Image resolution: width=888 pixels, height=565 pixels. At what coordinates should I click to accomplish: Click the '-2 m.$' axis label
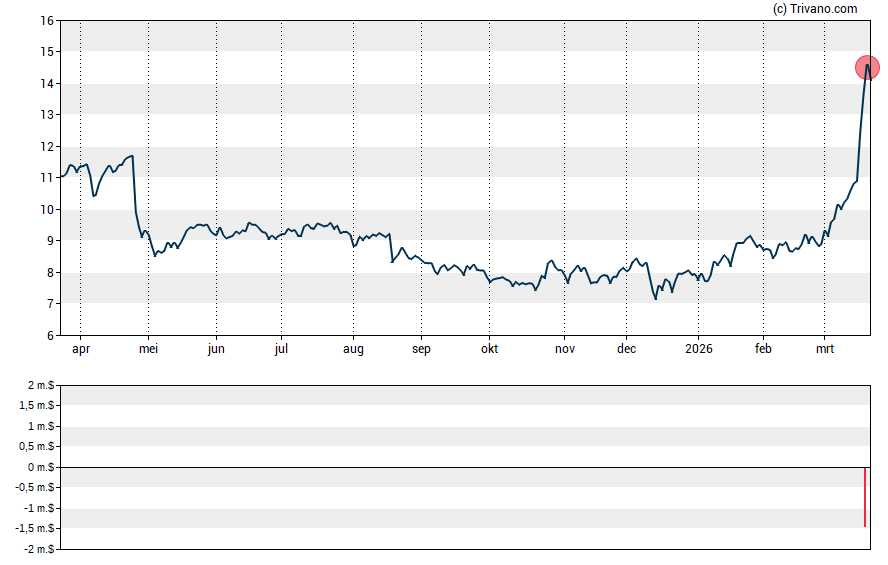click(x=40, y=549)
